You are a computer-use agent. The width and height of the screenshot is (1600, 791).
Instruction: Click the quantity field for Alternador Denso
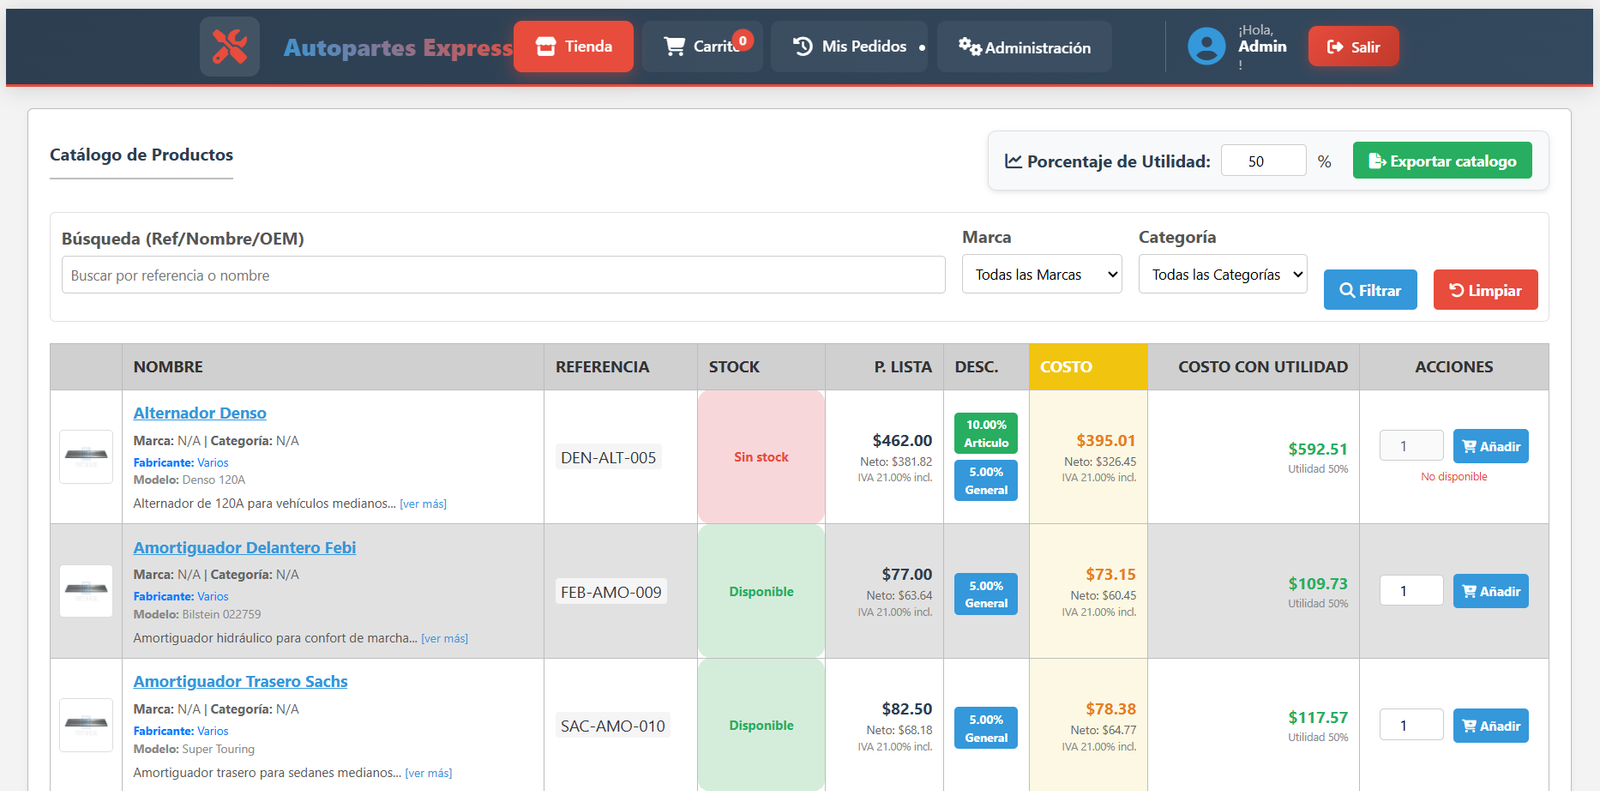point(1411,446)
